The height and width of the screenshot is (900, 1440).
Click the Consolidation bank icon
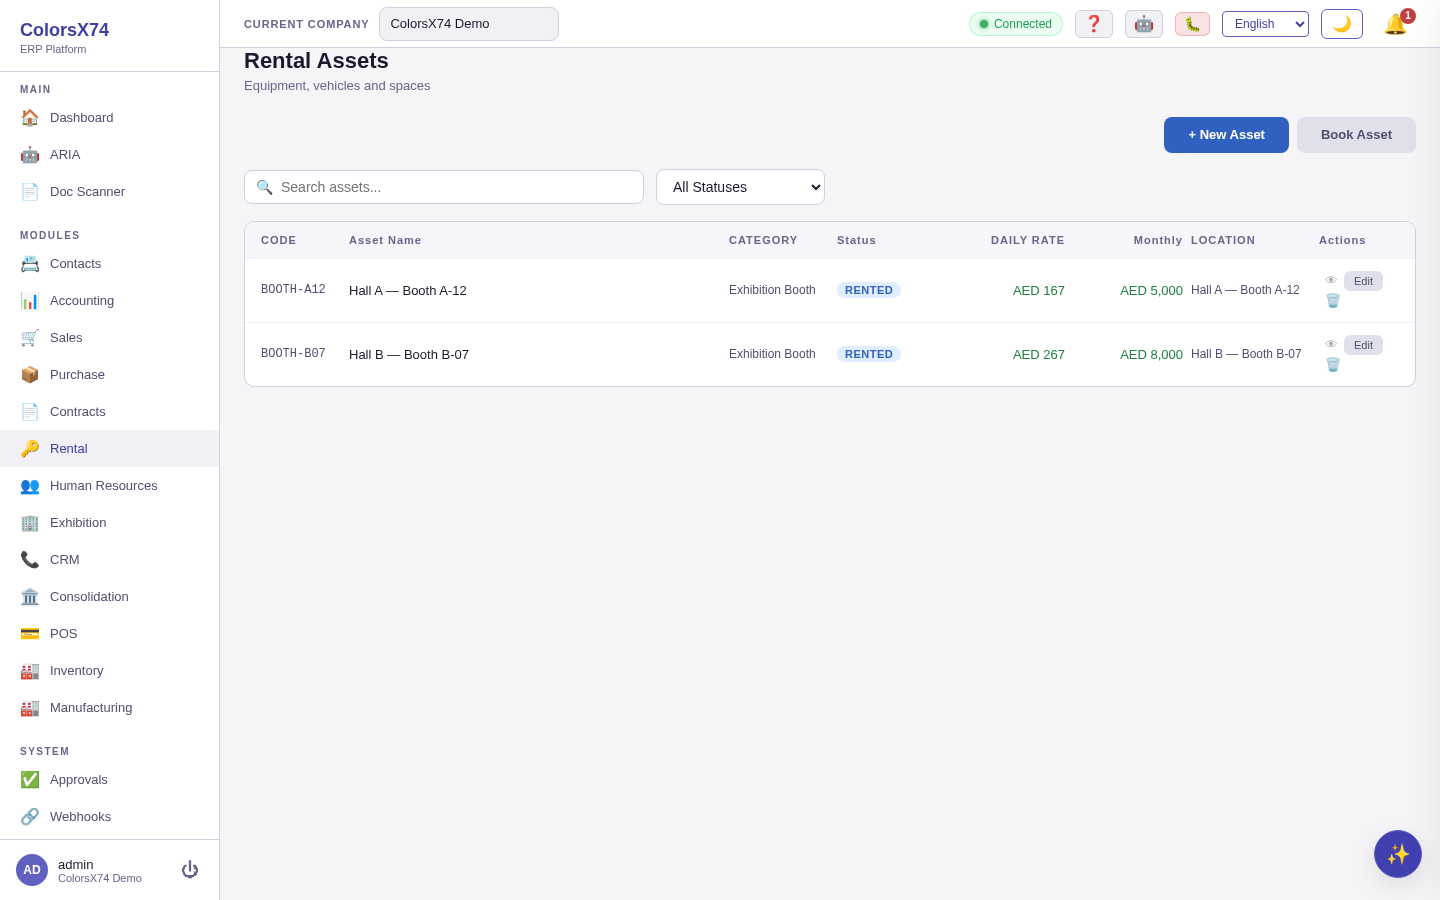tap(30, 596)
